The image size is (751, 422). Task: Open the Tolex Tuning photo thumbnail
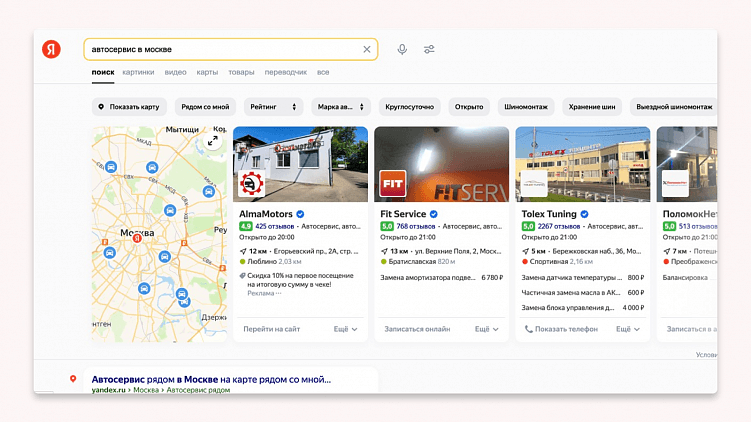[583, 164]
